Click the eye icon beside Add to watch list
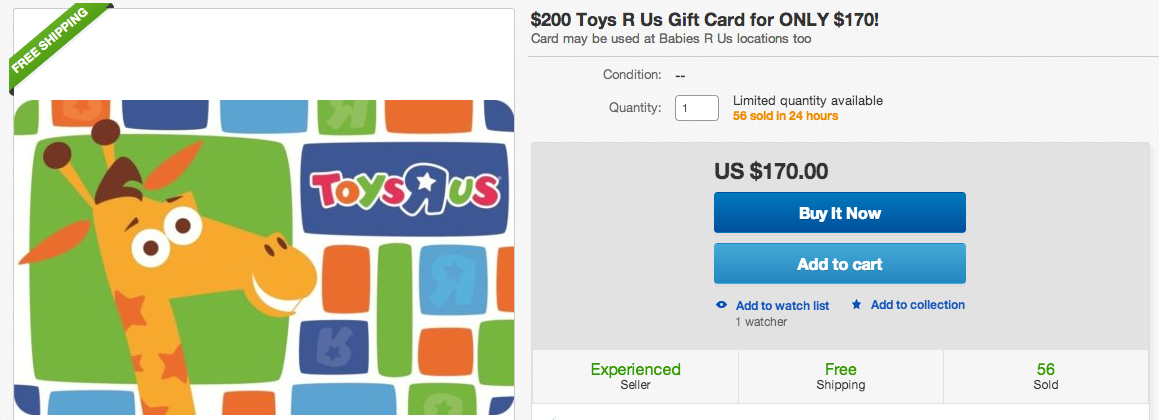The width and height of the screenshot is (1159, 420). point(721,305)
